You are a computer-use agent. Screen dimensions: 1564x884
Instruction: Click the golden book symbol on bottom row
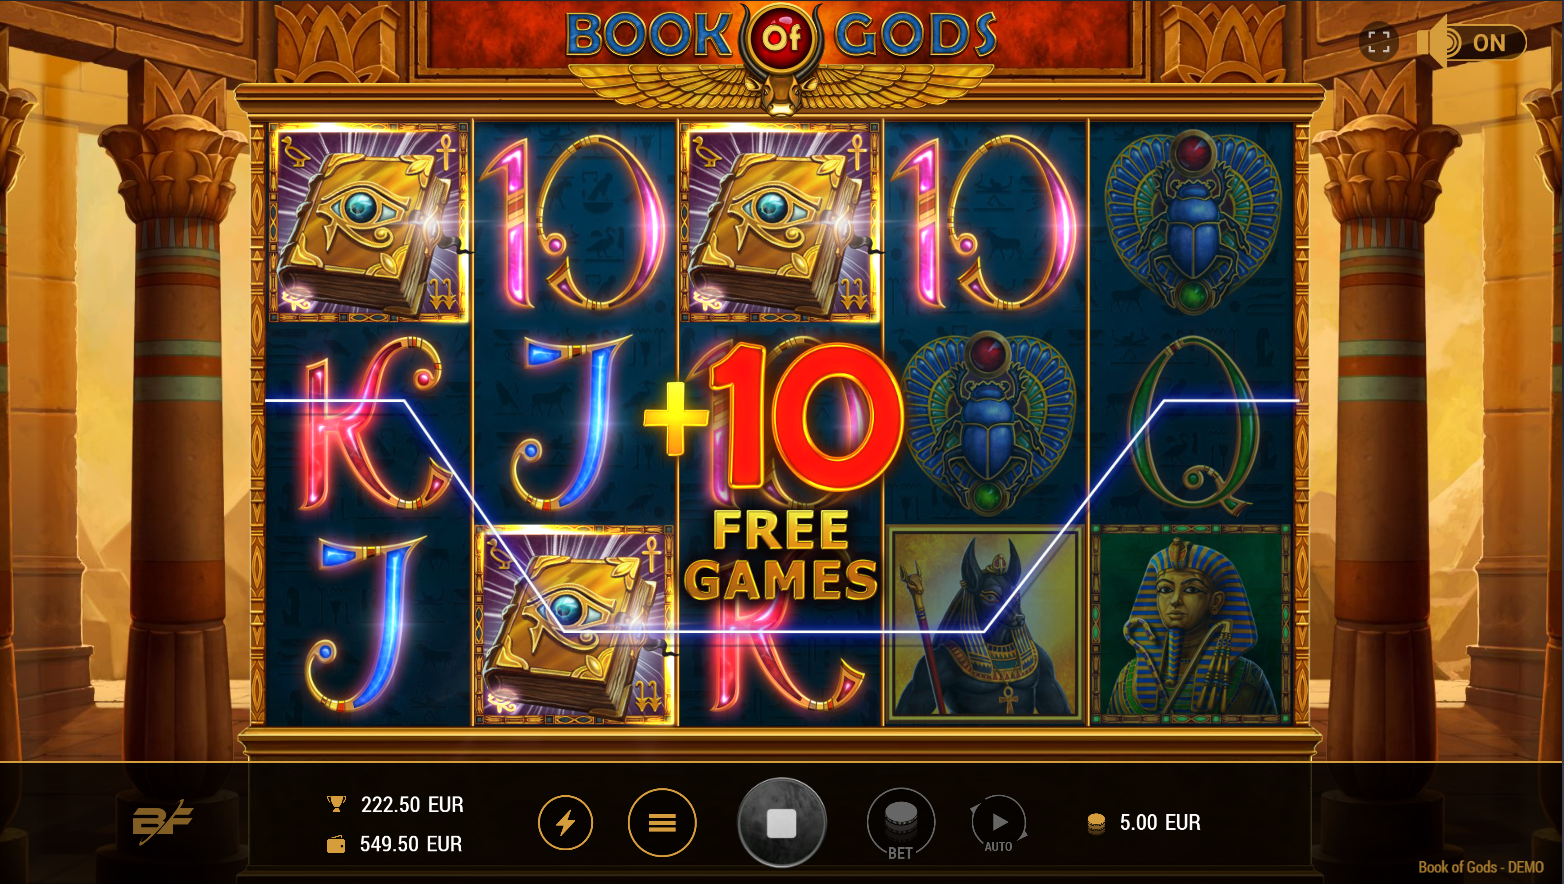(x=574, y=625)
